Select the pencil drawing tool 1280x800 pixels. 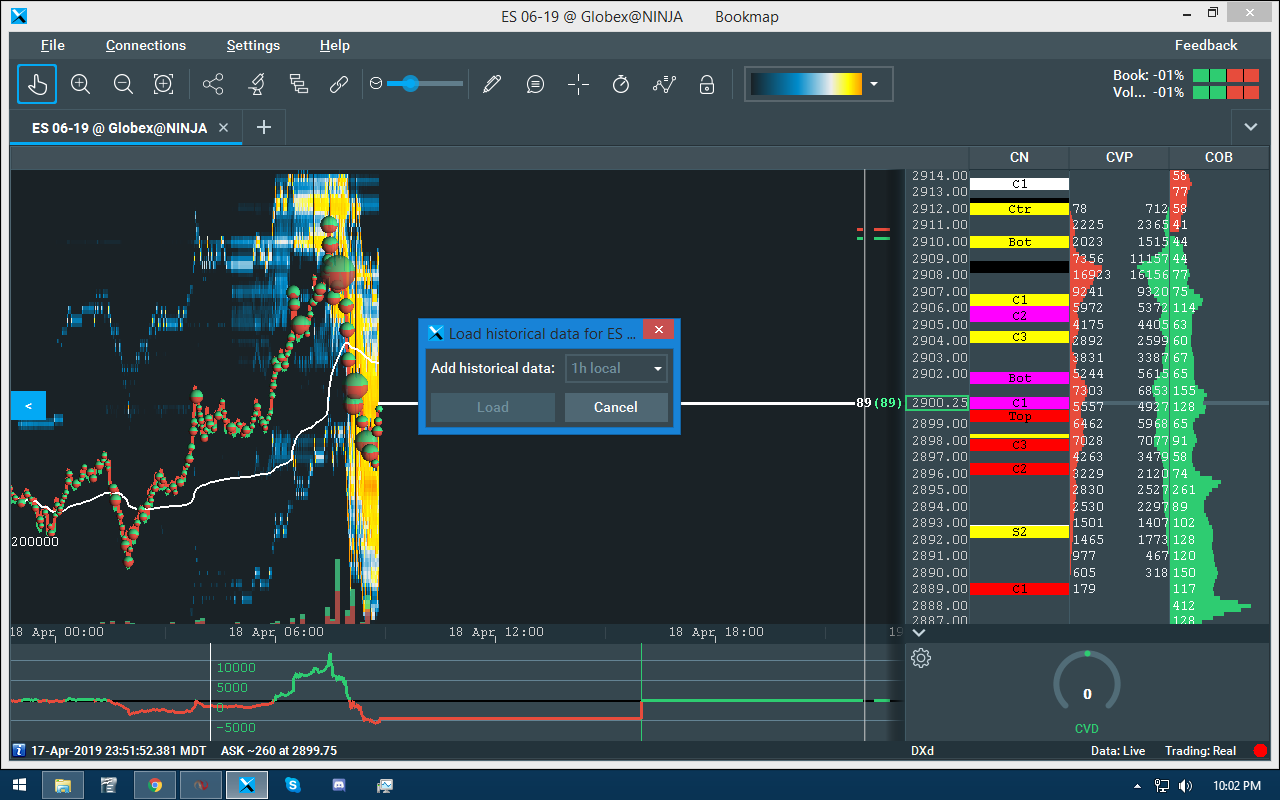coord(491,84)
